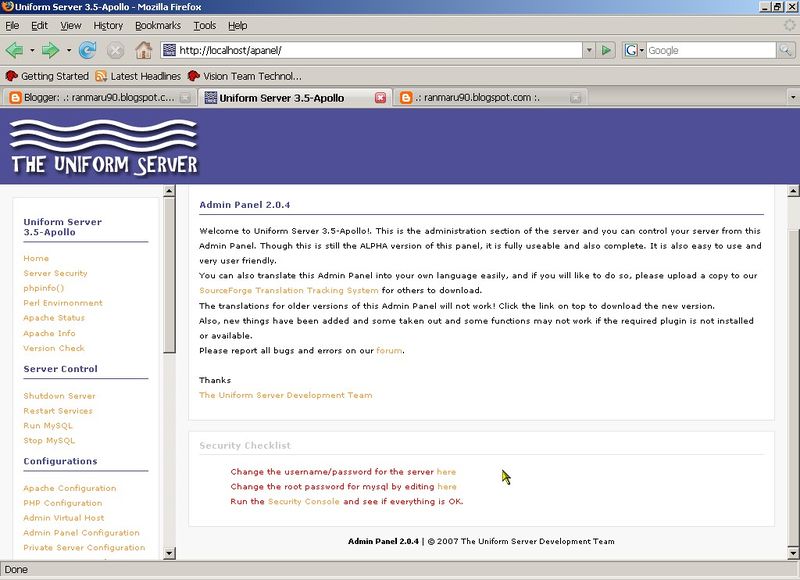Click the green Go arrow beside address bar
Image resolution: width=800 pixels, height=580 pixels.
(606, 50)
